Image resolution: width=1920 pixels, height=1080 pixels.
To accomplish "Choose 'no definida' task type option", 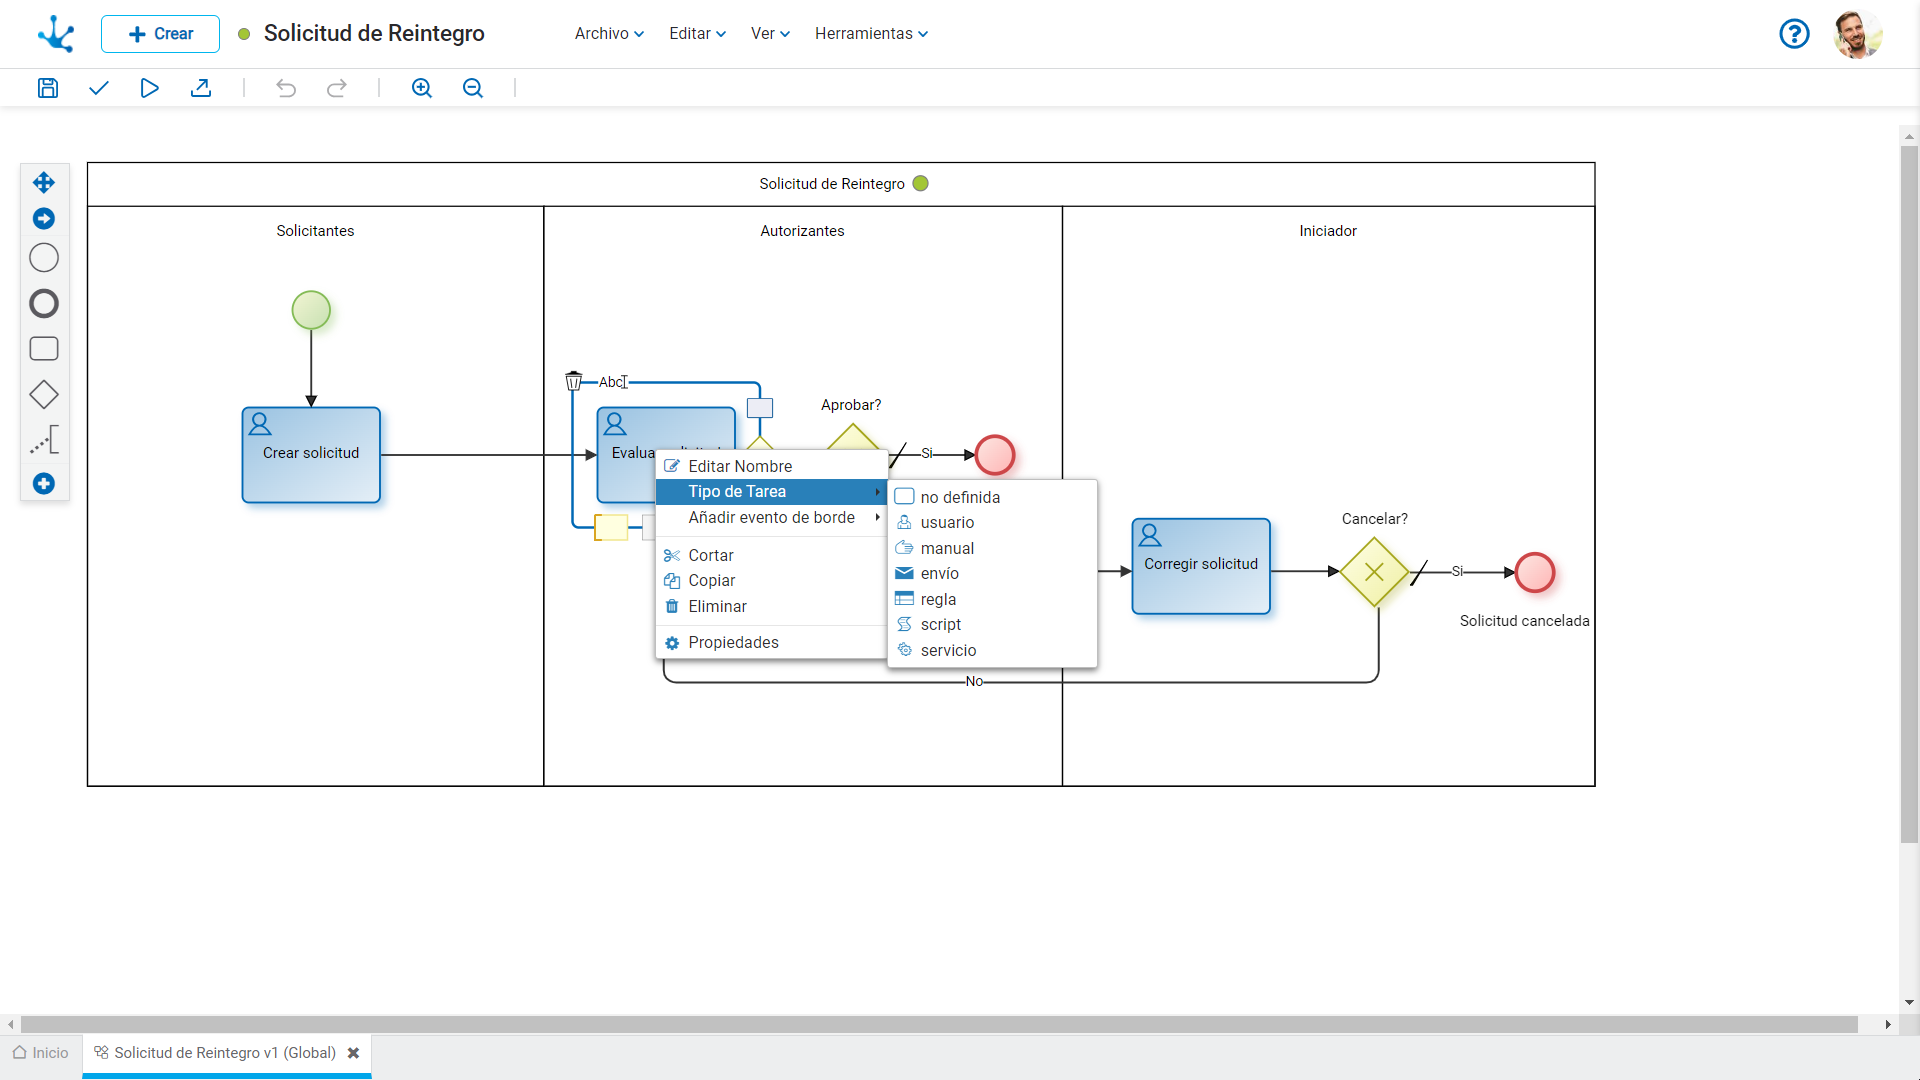I will 959,497.
